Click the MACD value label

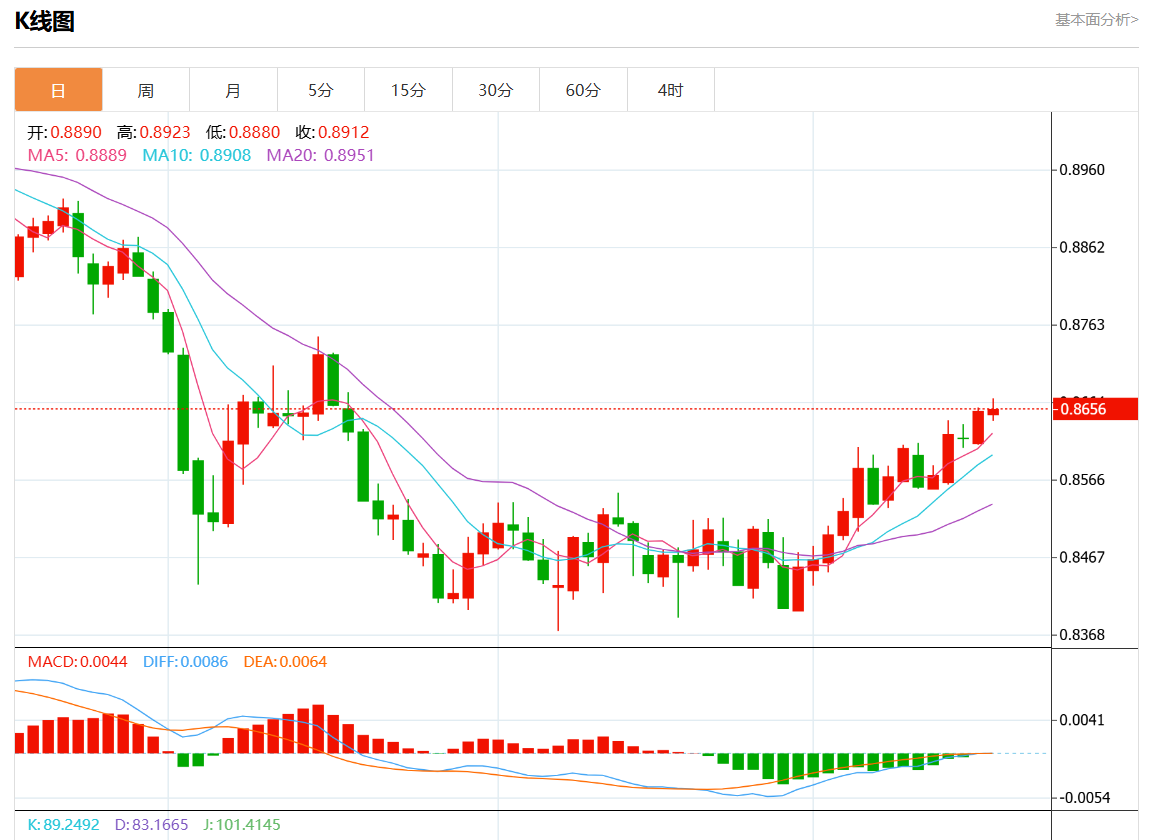click(x=77, y=662)
